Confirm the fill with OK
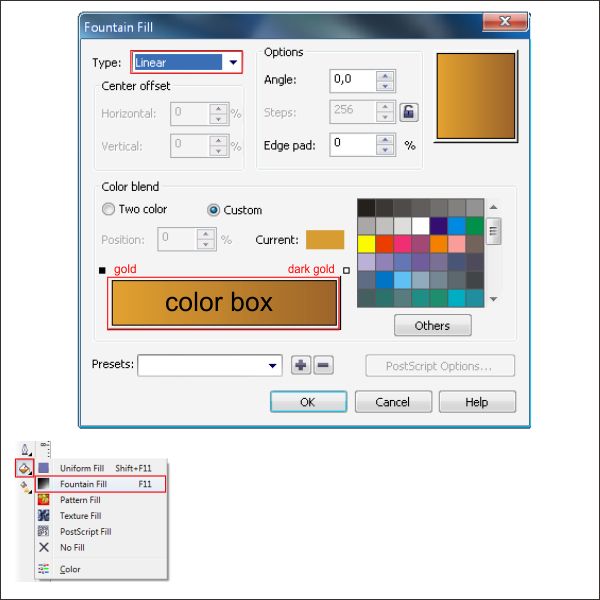The image size is (600, 600). tap(308, 402)
